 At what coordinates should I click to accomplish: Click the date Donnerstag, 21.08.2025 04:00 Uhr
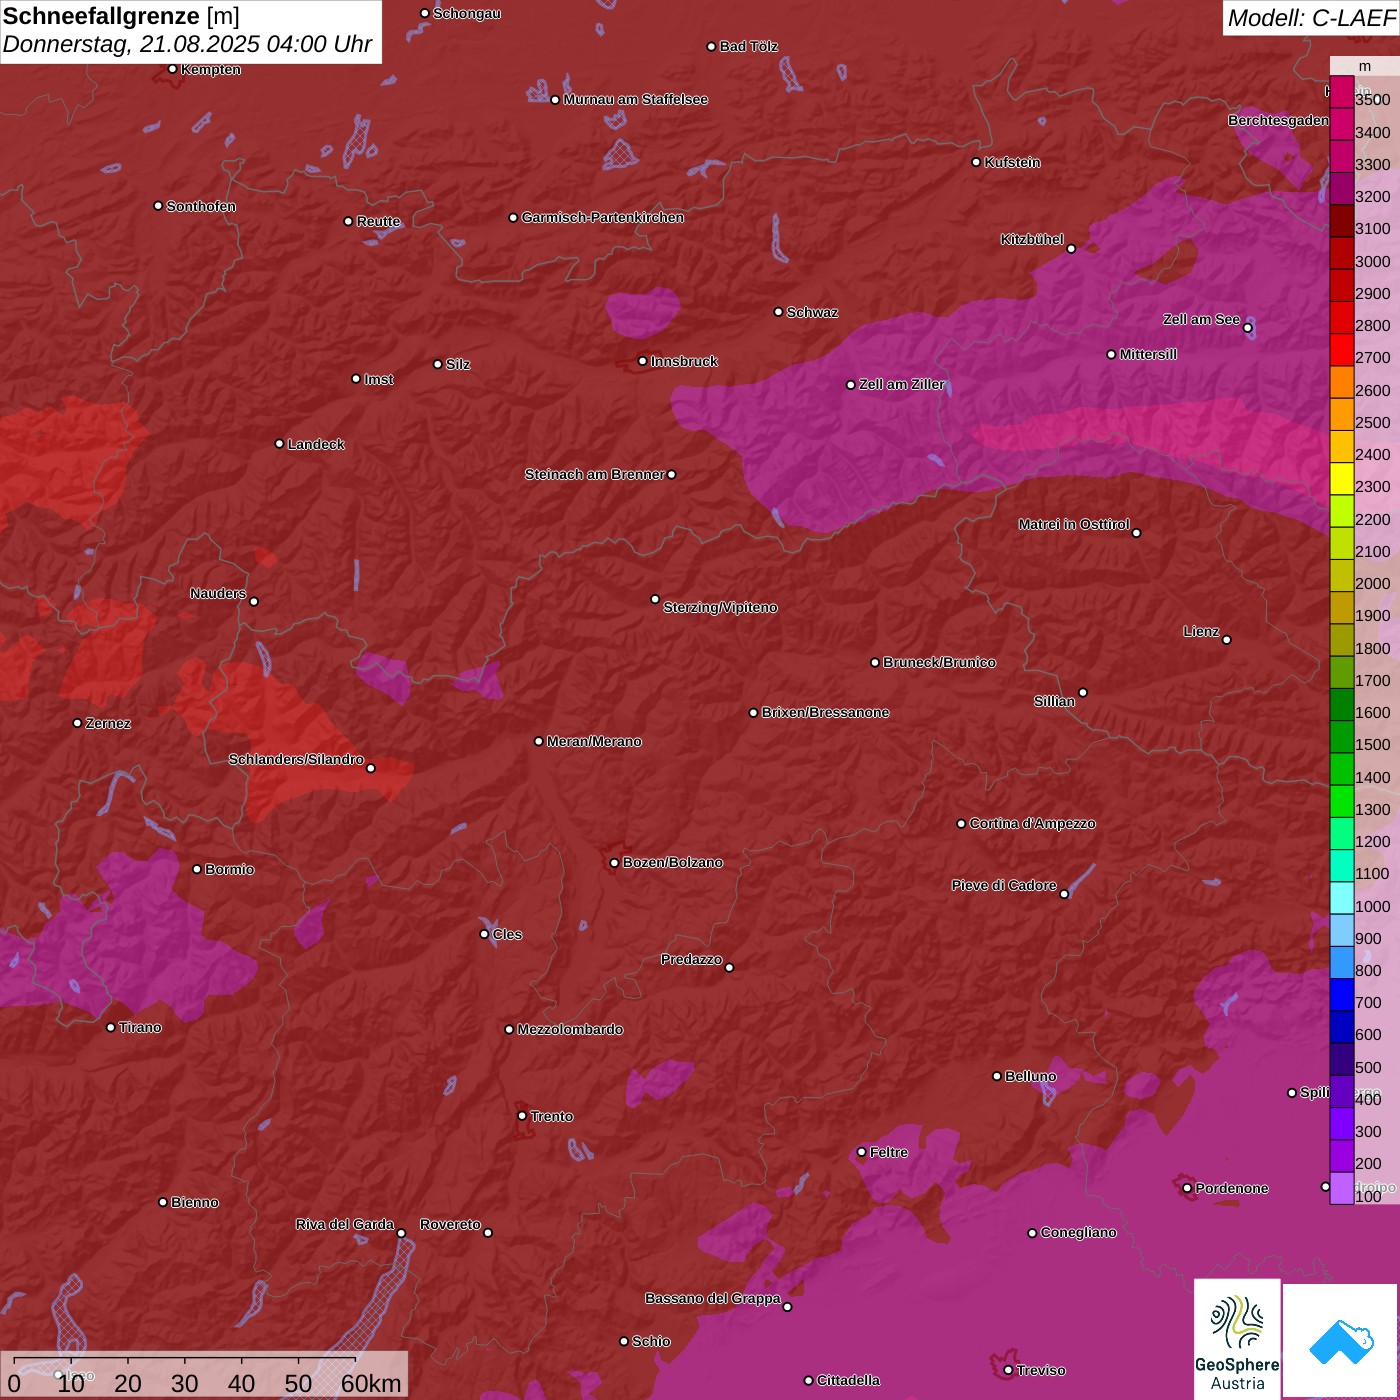coord(187,44)
